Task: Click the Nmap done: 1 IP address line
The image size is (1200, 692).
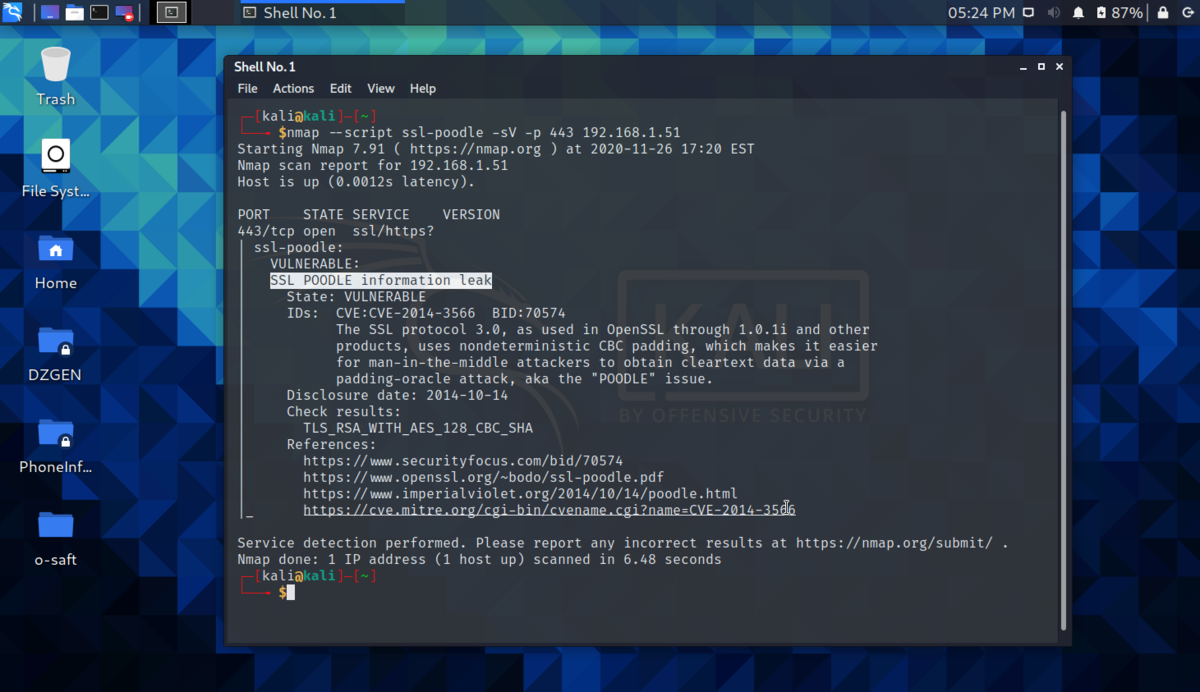Action: [x=479, y=559]
